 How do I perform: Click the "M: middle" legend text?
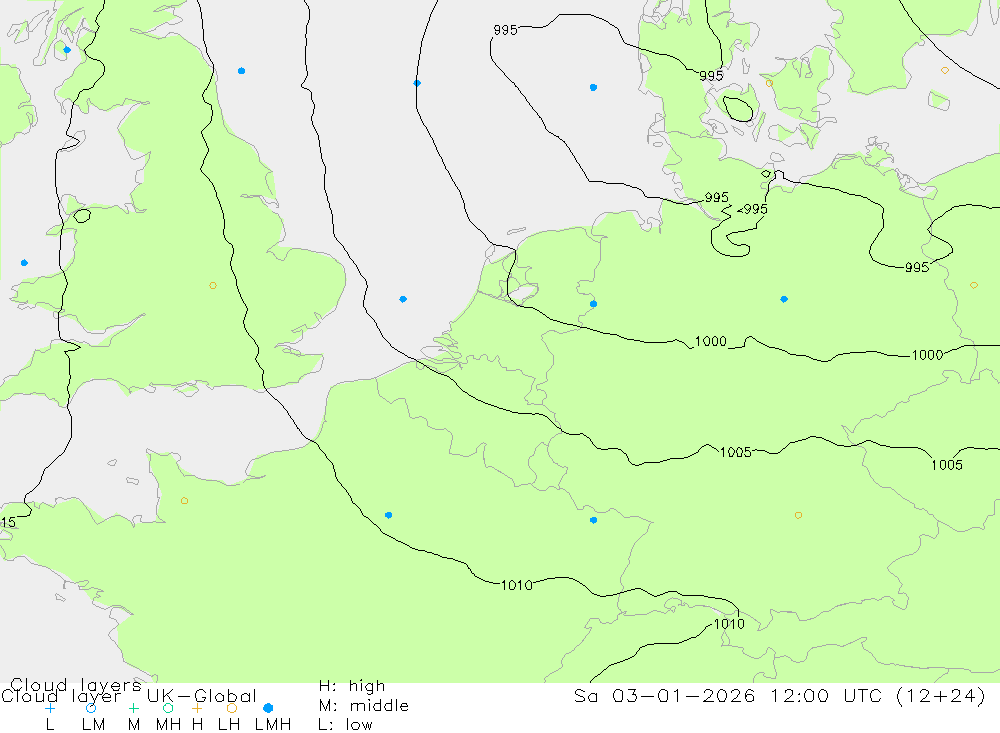click(x=363, y=706)
